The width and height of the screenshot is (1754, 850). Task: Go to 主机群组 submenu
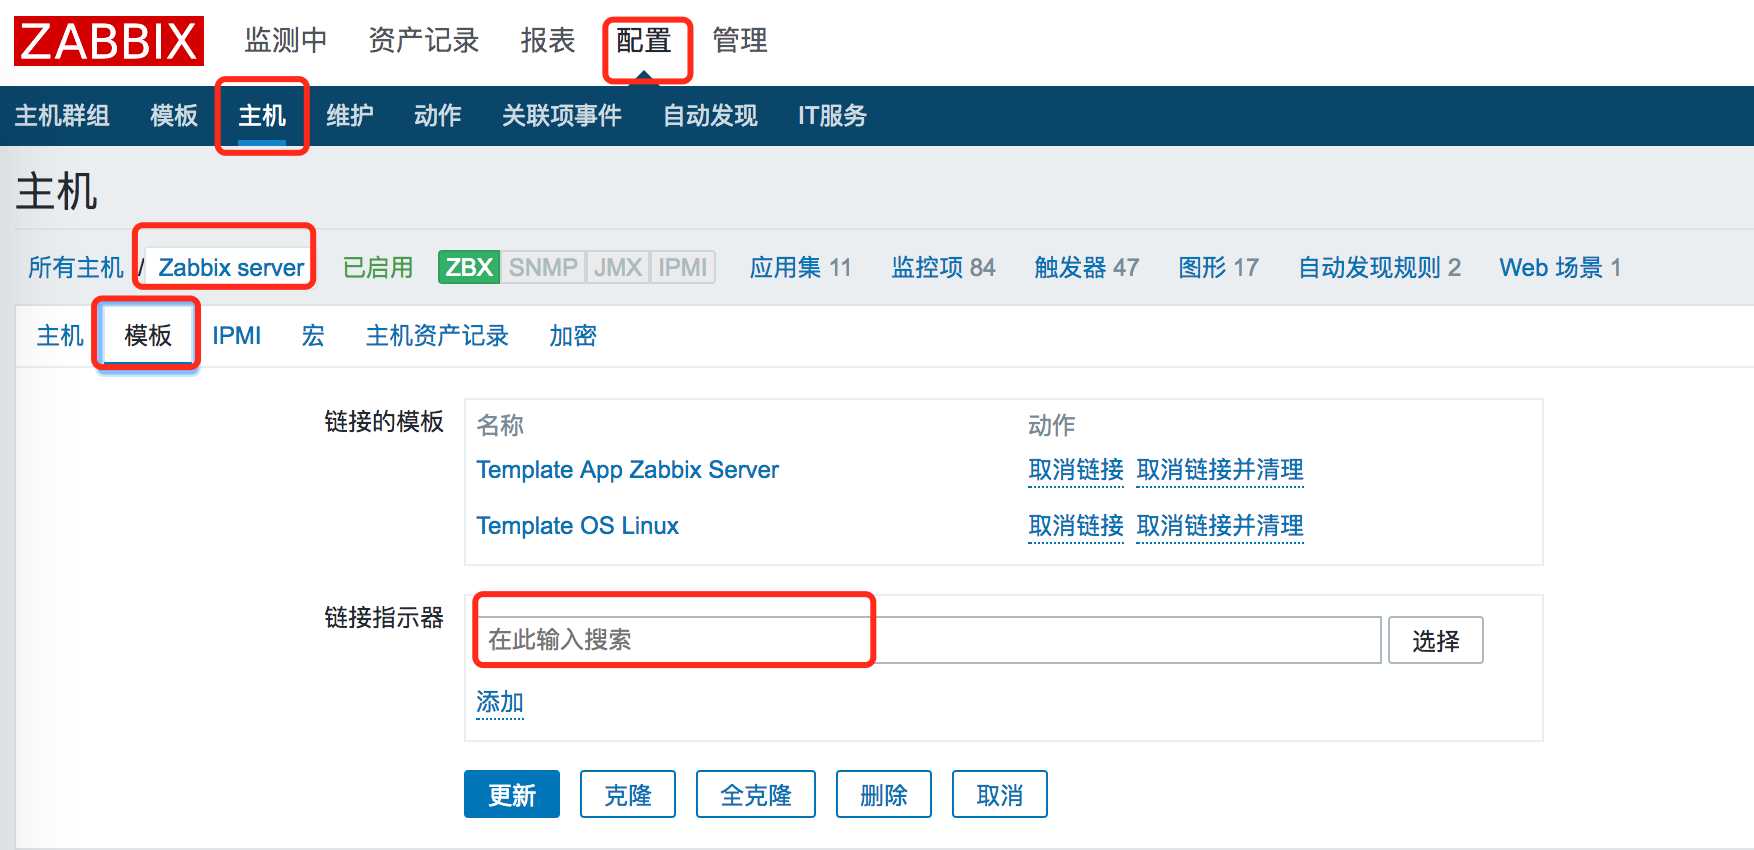point(62,116)
